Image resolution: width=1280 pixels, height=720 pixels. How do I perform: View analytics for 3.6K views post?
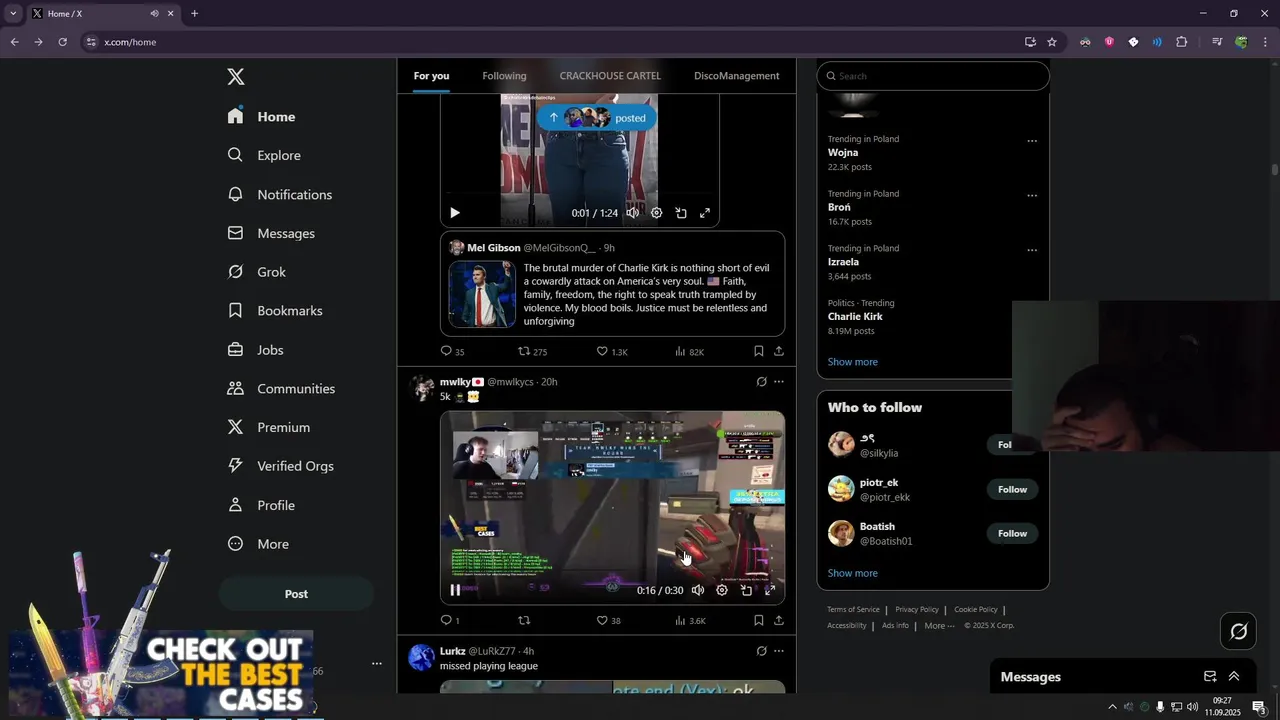[690, 620]
